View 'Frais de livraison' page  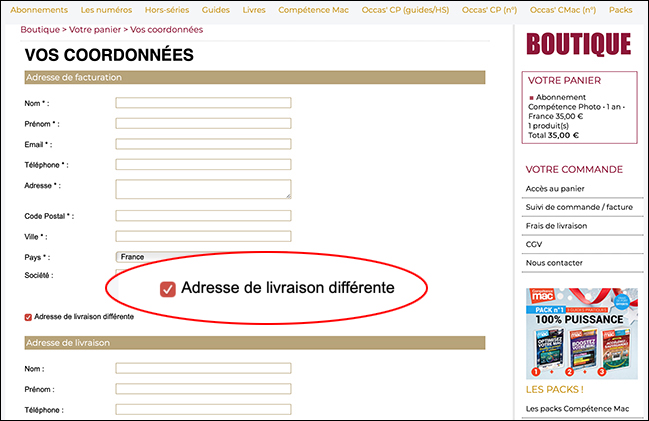555,226
